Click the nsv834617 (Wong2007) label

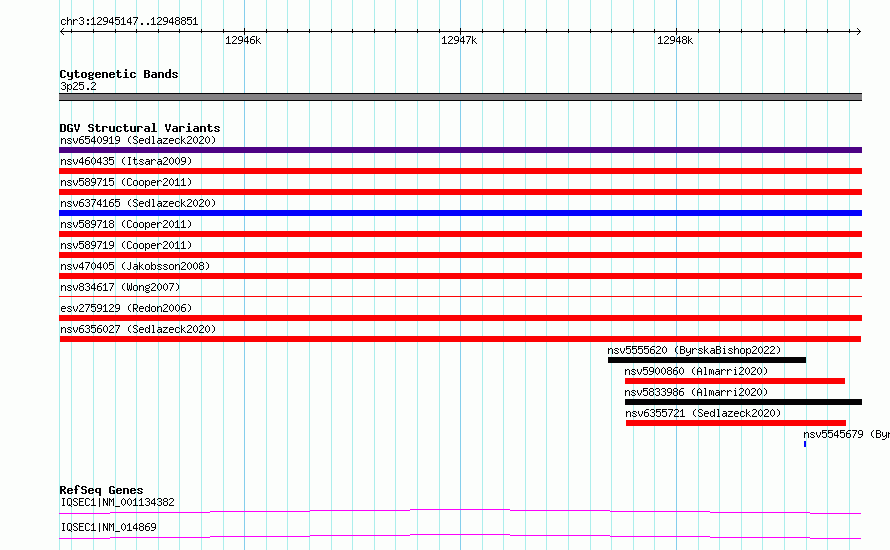pos(120,287)
